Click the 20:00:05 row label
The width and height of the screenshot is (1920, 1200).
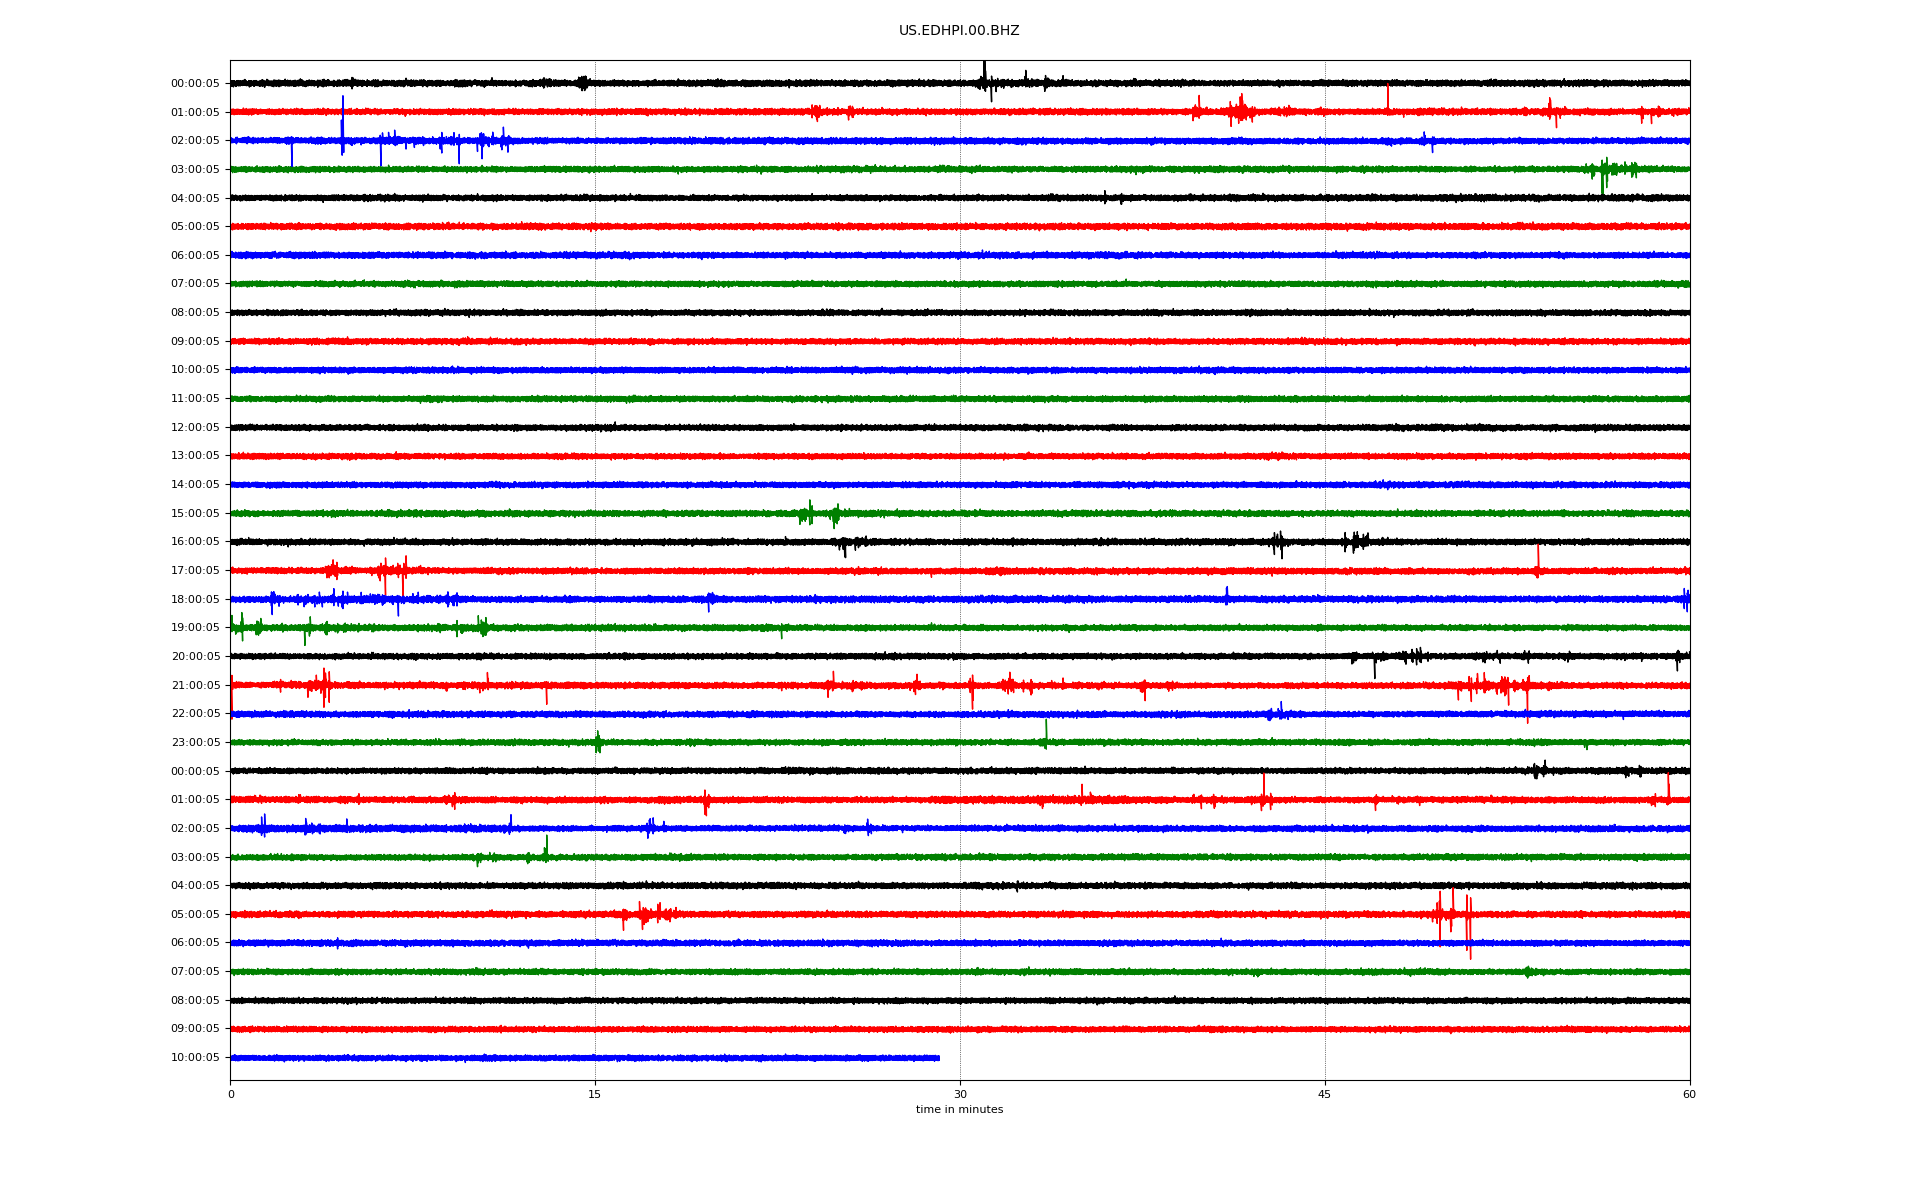tap(195, 657)
